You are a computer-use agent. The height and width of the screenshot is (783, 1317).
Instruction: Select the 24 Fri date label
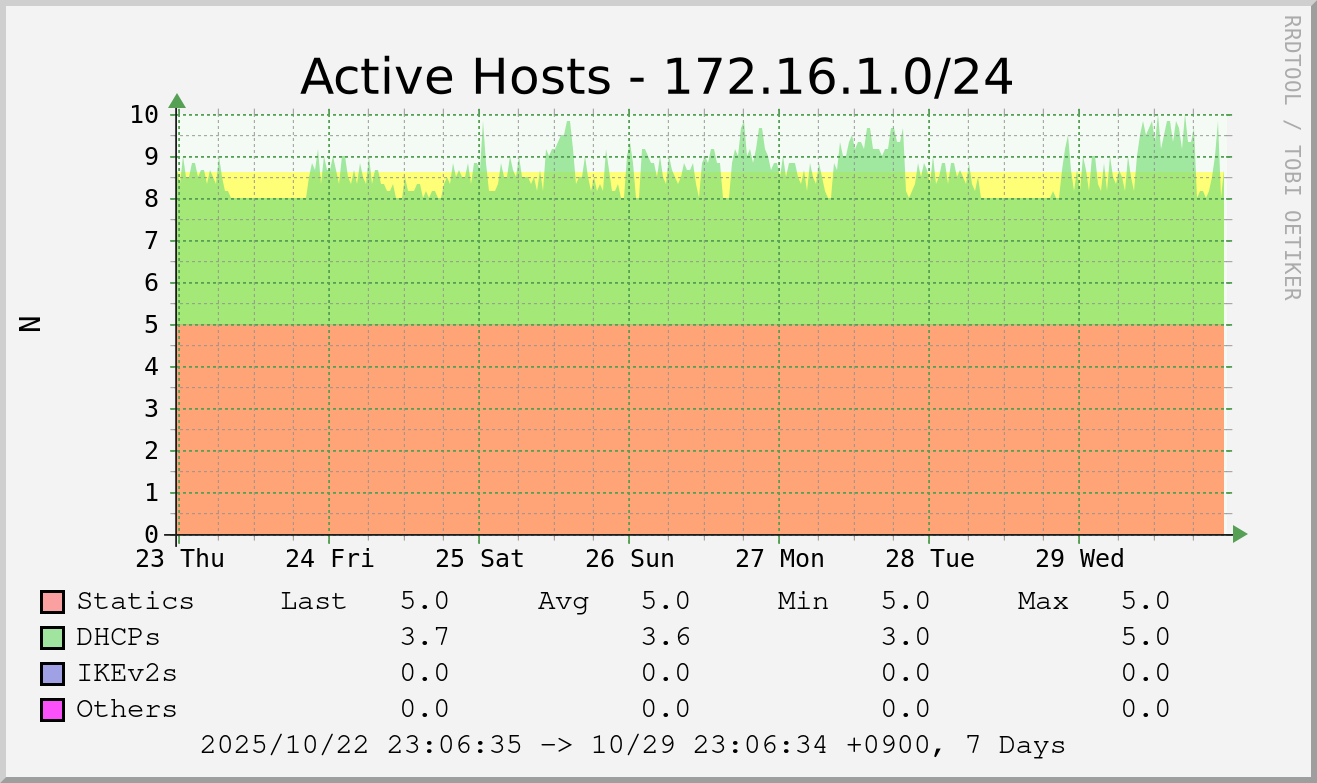[330, 559]
